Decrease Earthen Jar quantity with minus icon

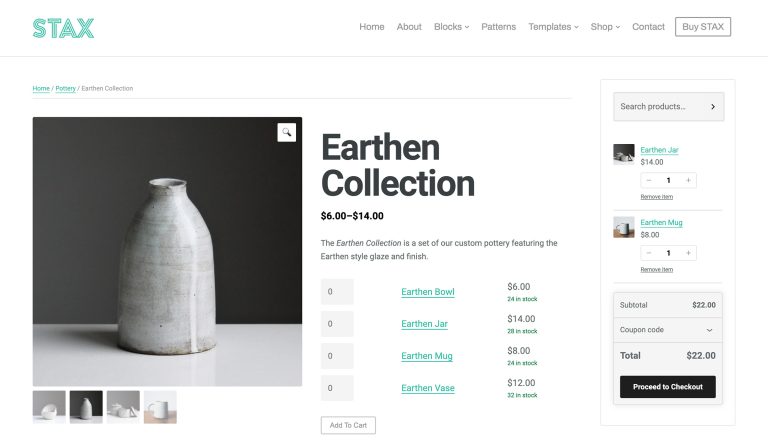[x=648, y=180]
